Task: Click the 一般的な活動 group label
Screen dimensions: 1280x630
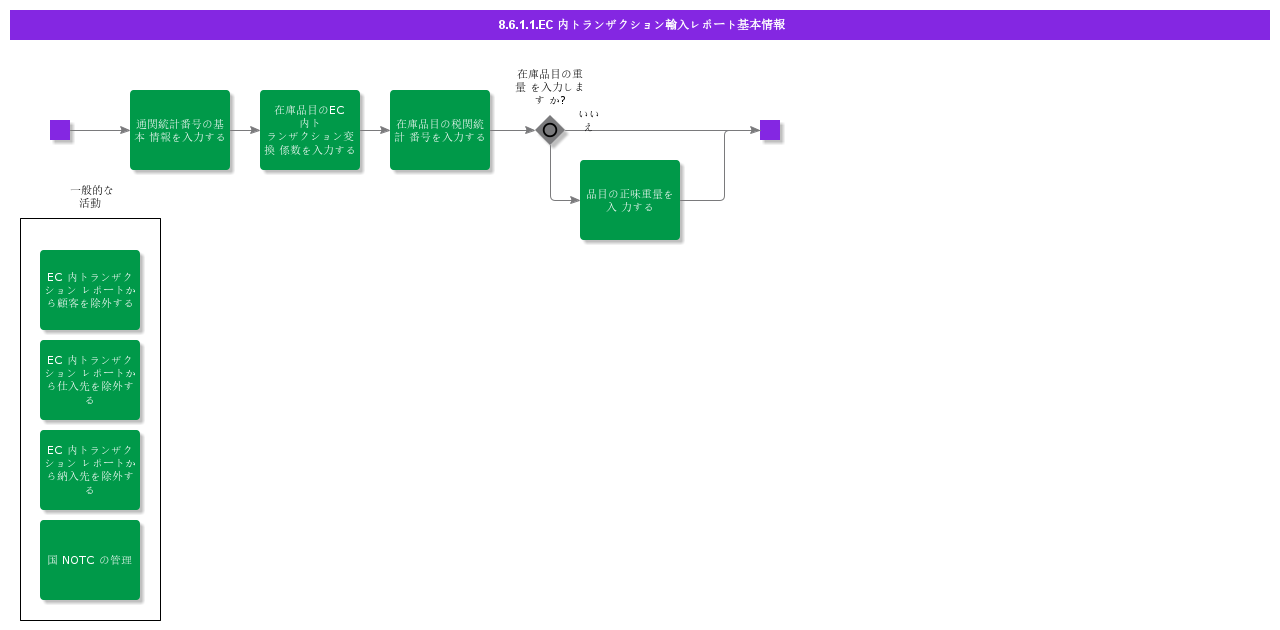Action: point(91,196)
